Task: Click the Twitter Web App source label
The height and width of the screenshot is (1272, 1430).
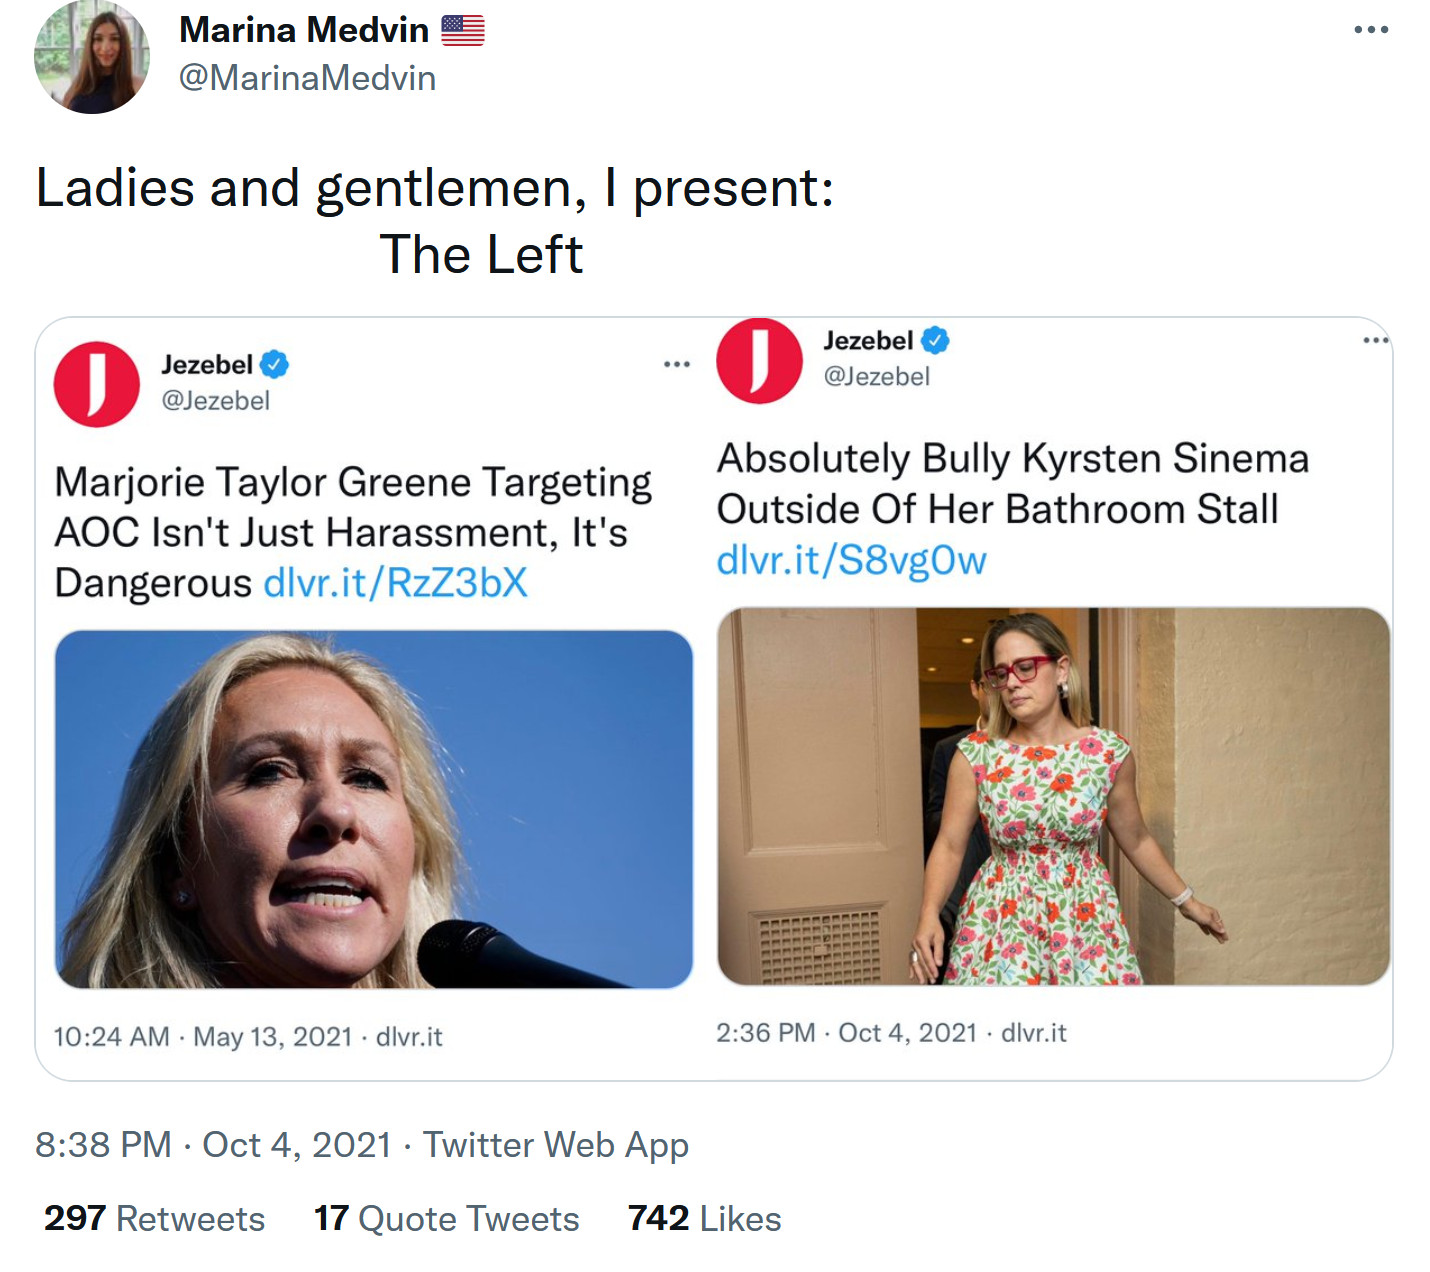Action: pos(556,1144)
